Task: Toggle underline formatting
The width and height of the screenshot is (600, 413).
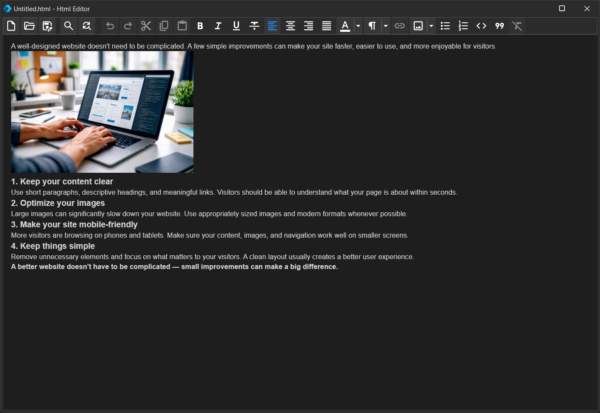Action: point(236,26)
